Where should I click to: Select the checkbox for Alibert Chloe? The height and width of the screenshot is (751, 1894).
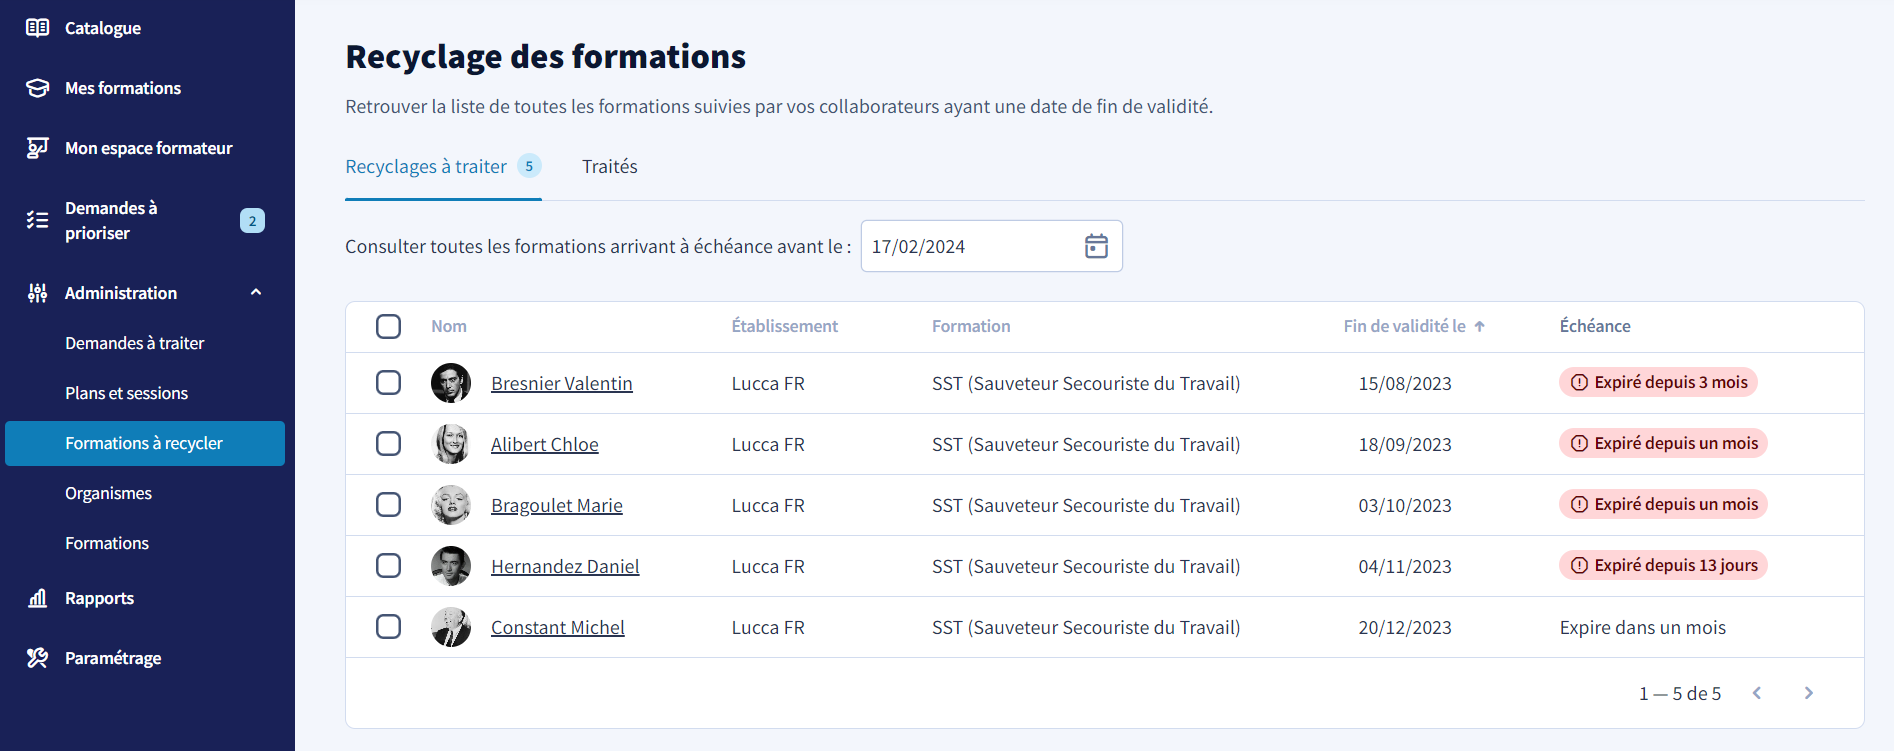[388, 444]
